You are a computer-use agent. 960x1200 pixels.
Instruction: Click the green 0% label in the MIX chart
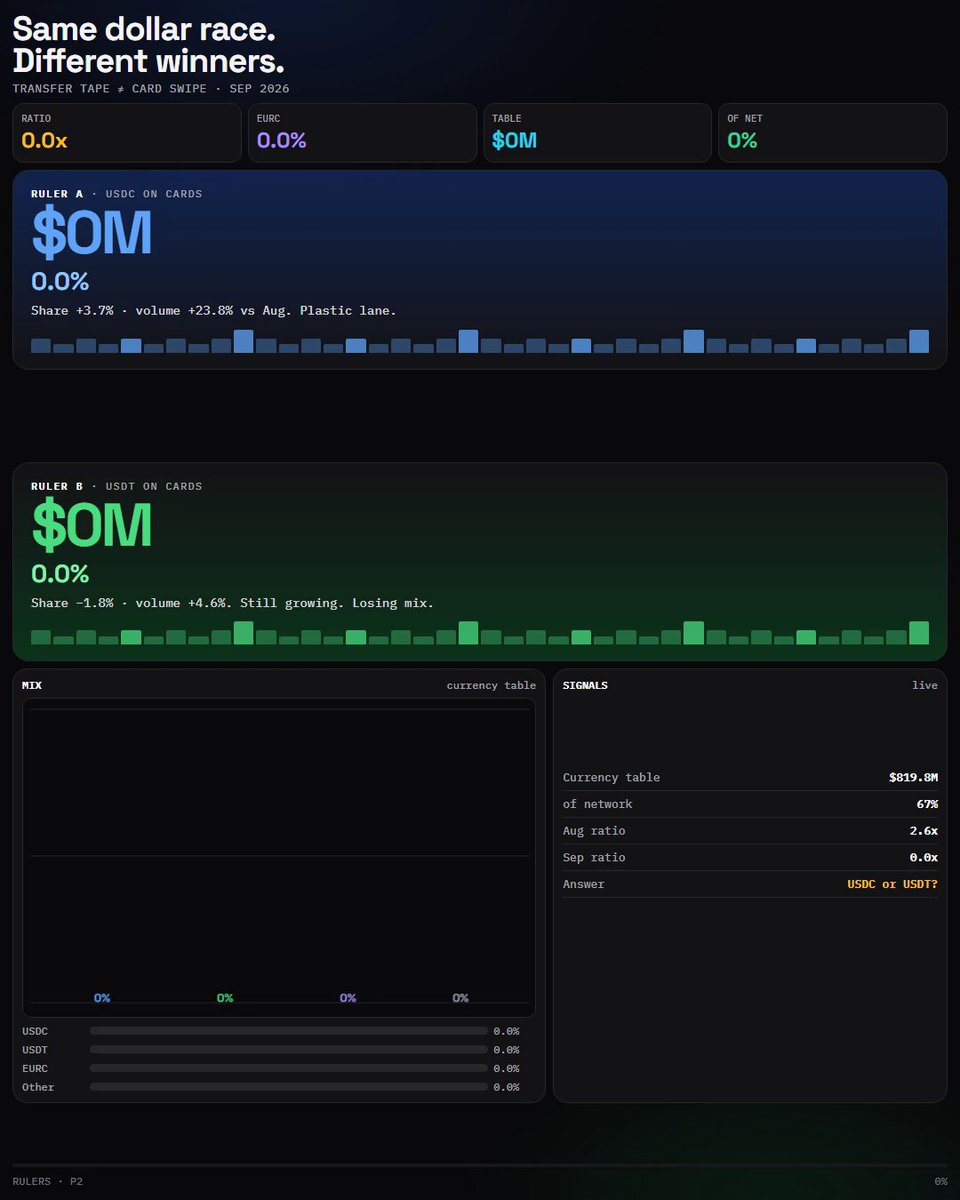(x=225, y=998)
